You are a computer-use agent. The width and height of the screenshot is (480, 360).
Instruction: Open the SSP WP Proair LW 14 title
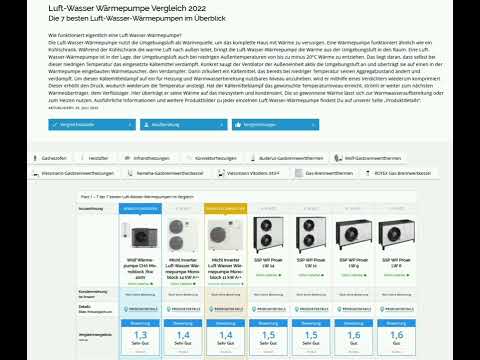268,263
